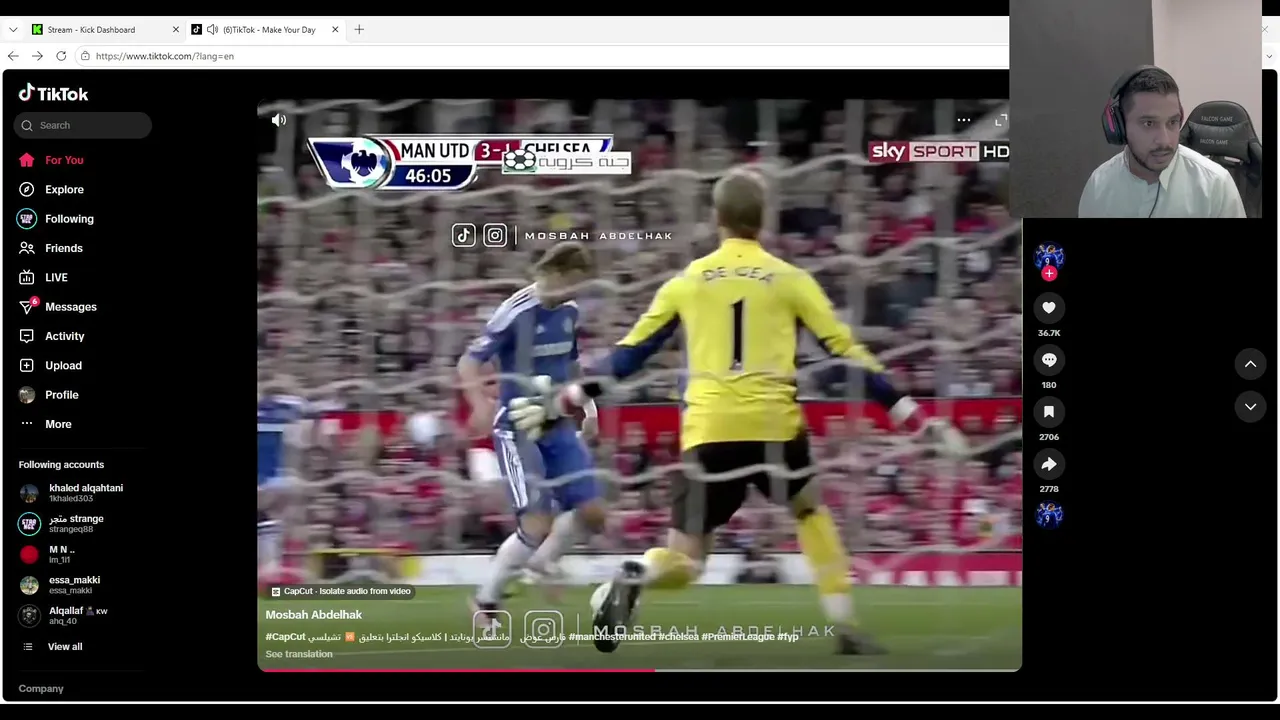Click the #manchesterunited hashtag

coord(612,637)
